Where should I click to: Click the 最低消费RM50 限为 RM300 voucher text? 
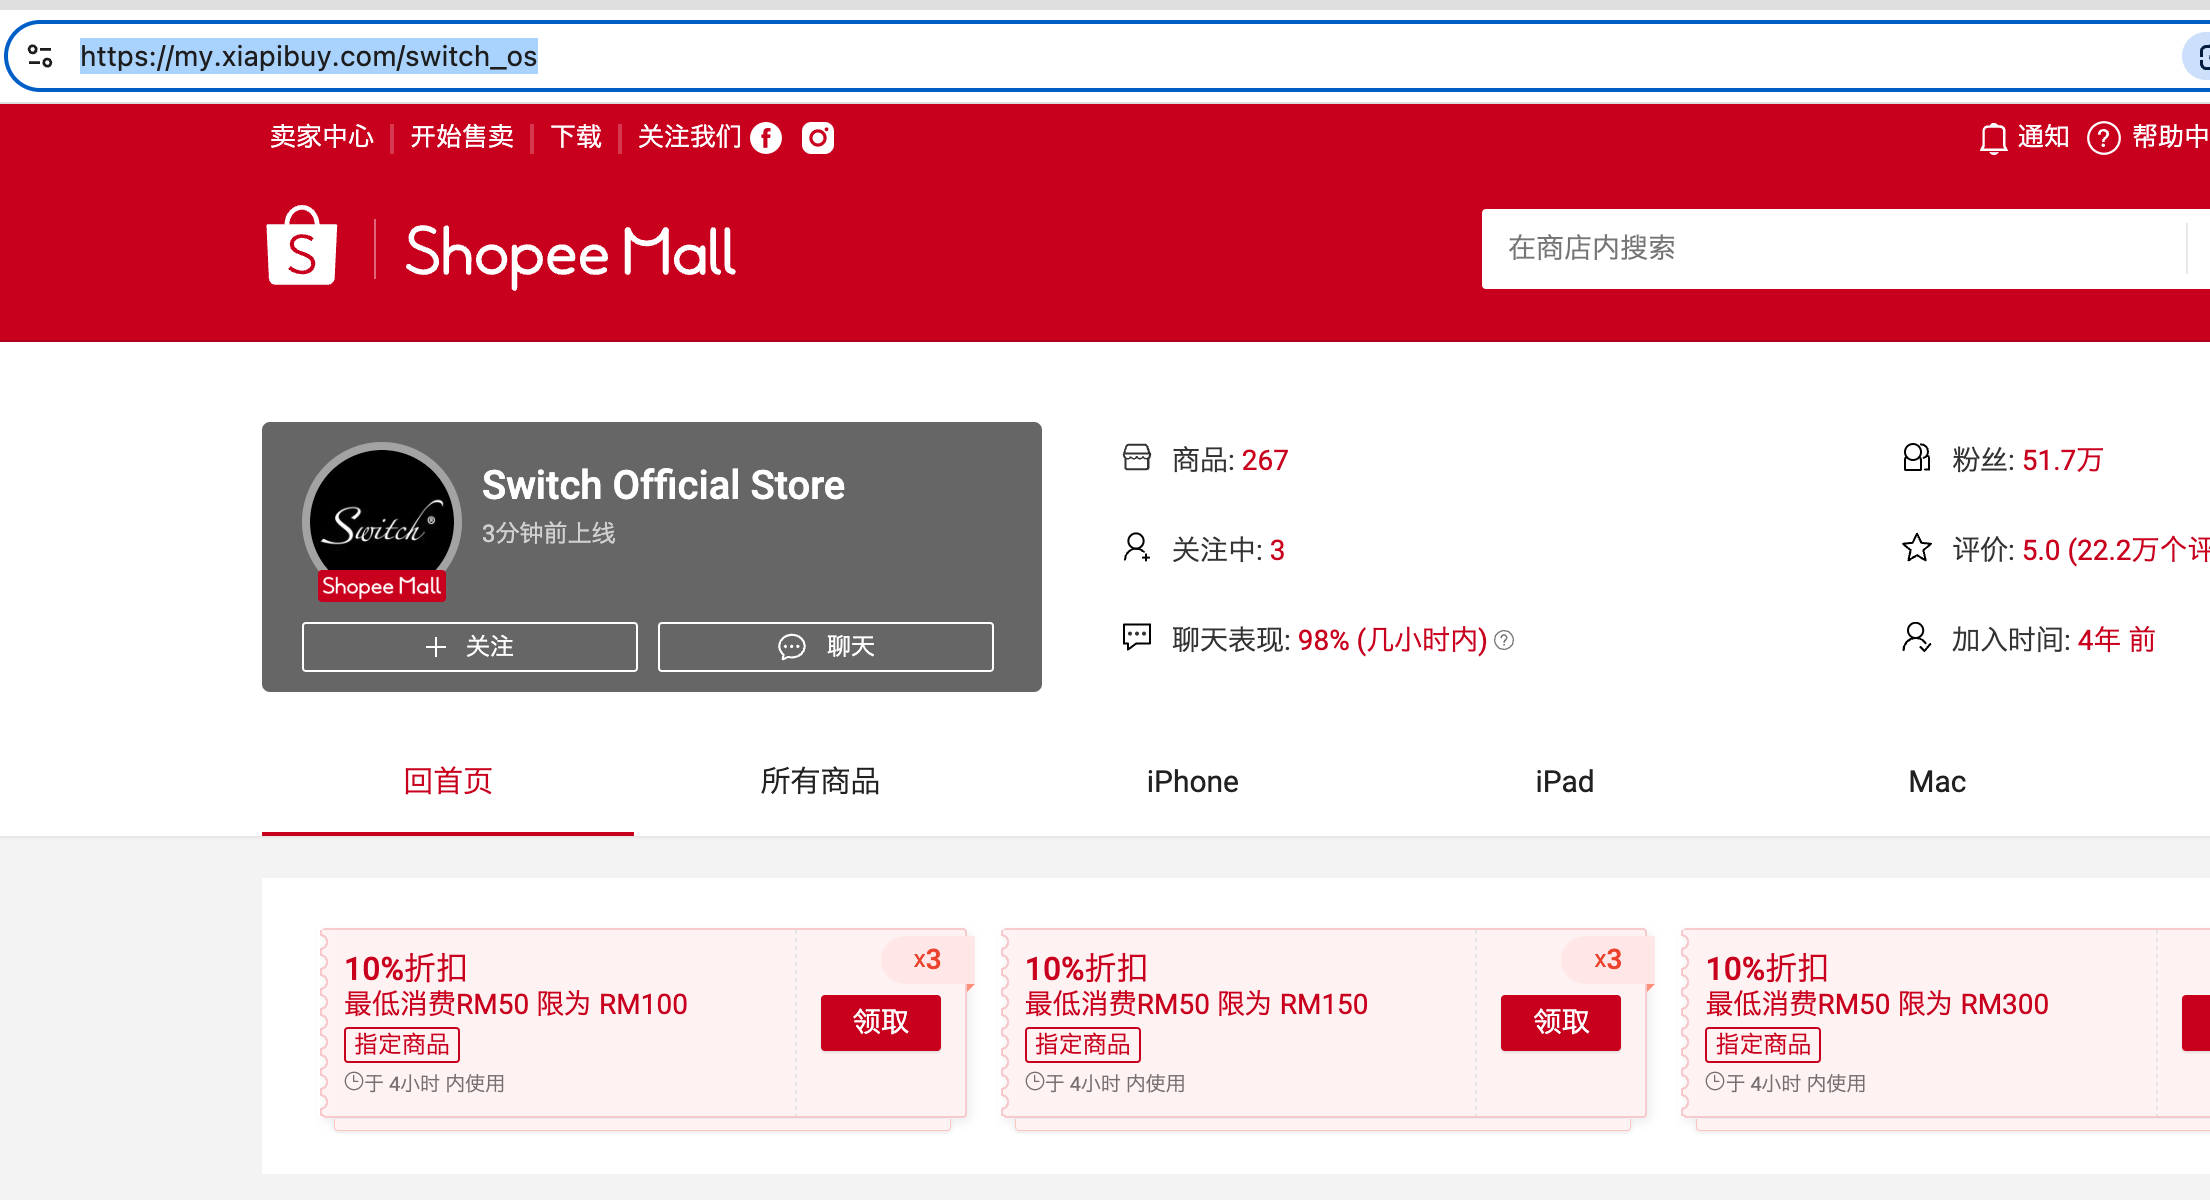click(1877, 1004)
